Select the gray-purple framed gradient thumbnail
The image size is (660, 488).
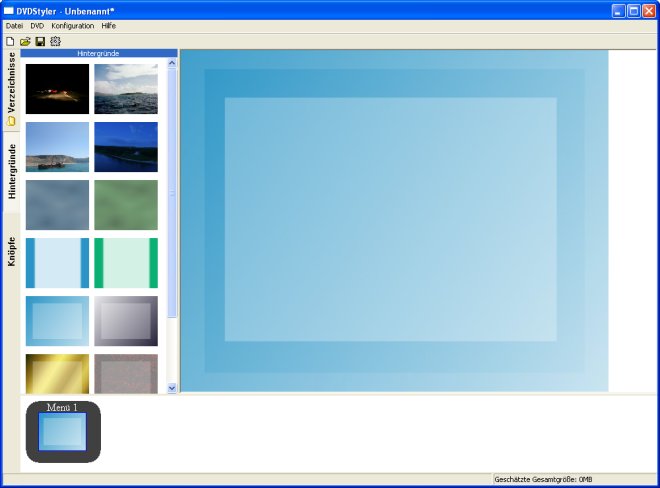[126, 321]
